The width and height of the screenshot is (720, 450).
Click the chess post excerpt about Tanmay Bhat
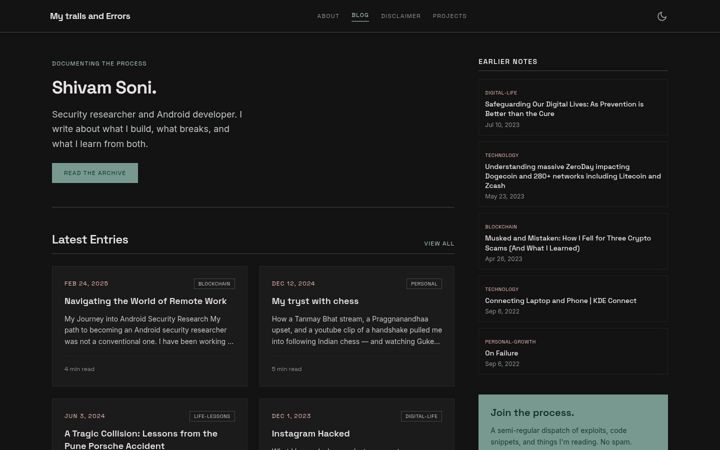pyautogui.click(x=357, y=330)
